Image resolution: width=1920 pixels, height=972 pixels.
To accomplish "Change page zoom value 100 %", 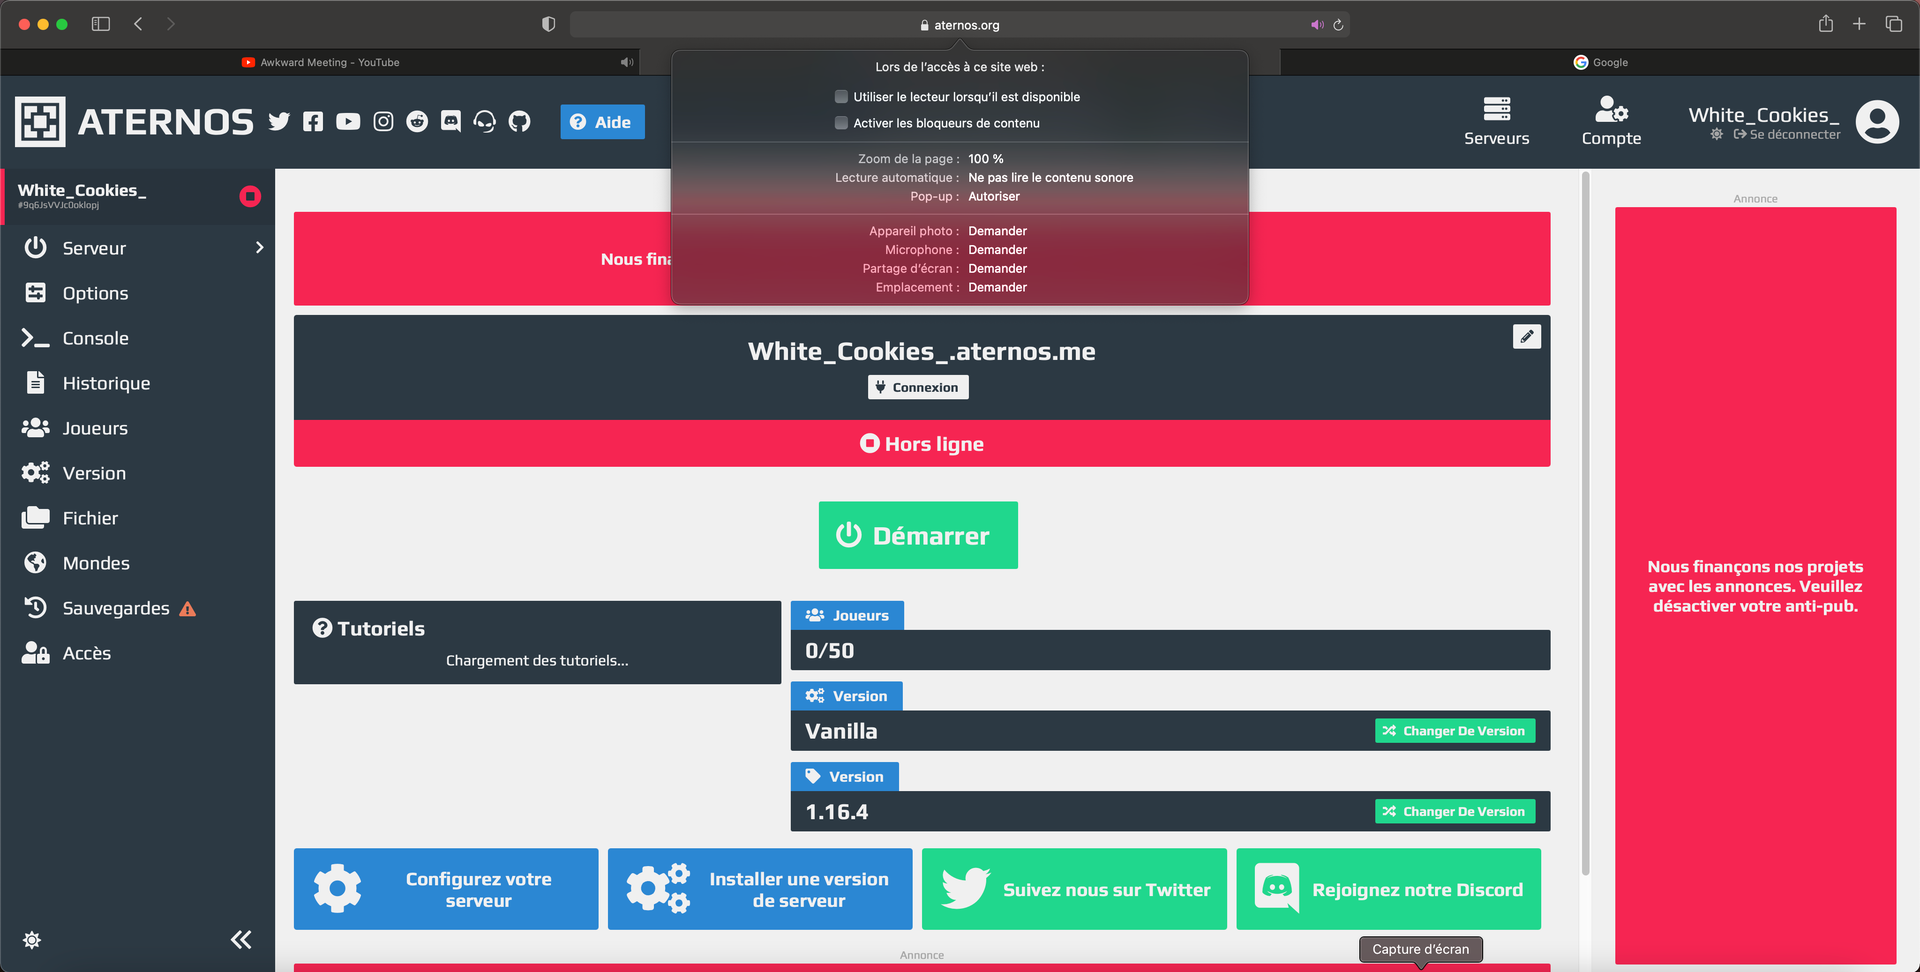I will coord(986,159).
